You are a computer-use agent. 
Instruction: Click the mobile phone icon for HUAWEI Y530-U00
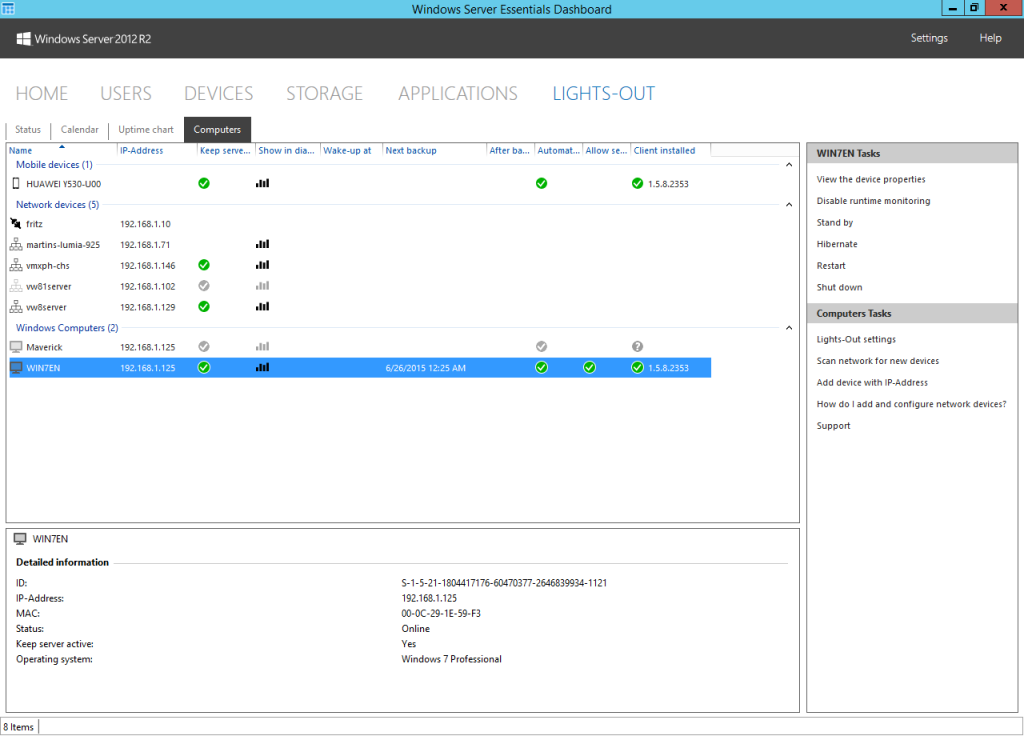pos(16,183)
